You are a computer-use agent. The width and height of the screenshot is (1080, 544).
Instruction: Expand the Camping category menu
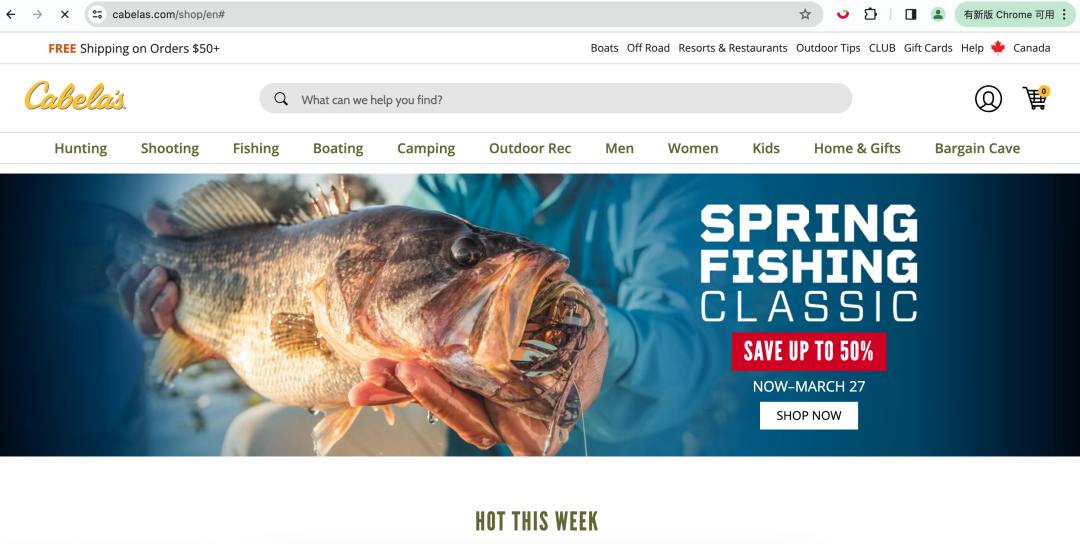pyautogui.click(x=426, y=148)
